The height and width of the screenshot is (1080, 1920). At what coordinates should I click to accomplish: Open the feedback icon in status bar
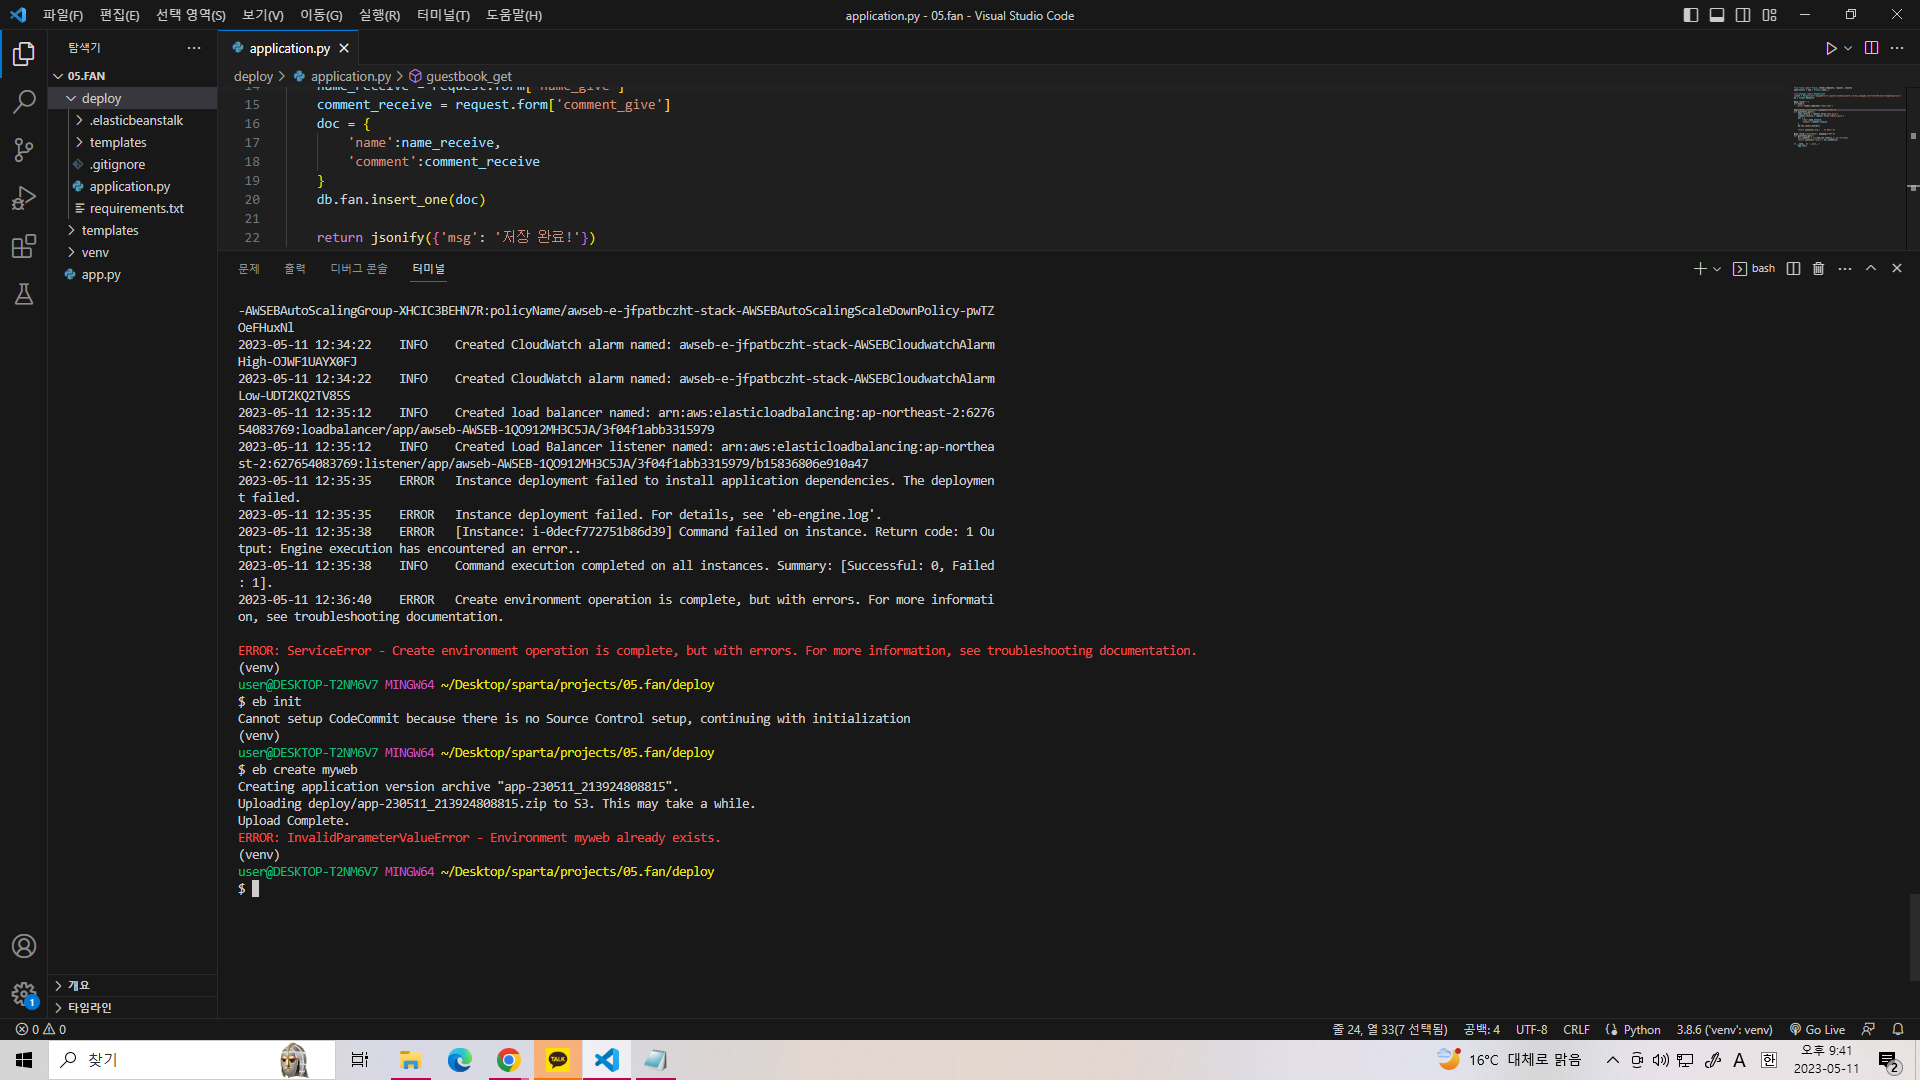click(1868, 1029)
